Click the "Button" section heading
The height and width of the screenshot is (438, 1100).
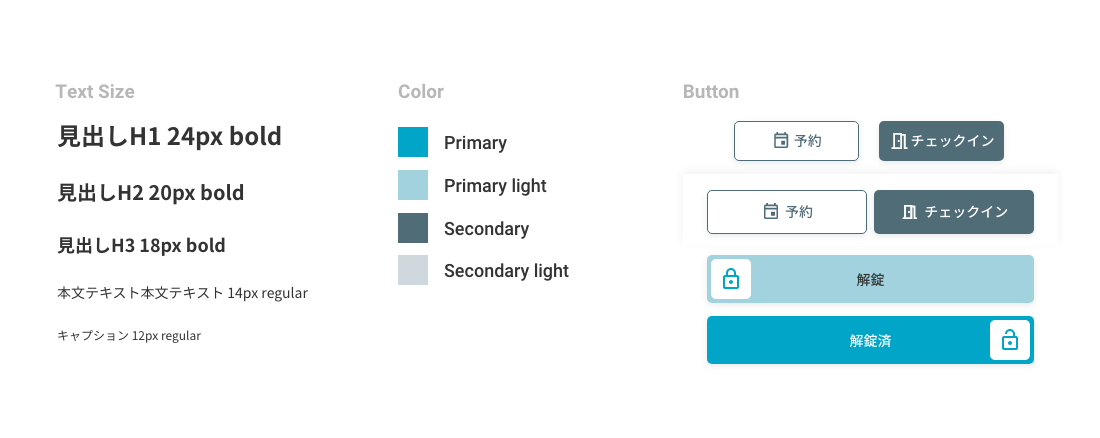point(711,92)
